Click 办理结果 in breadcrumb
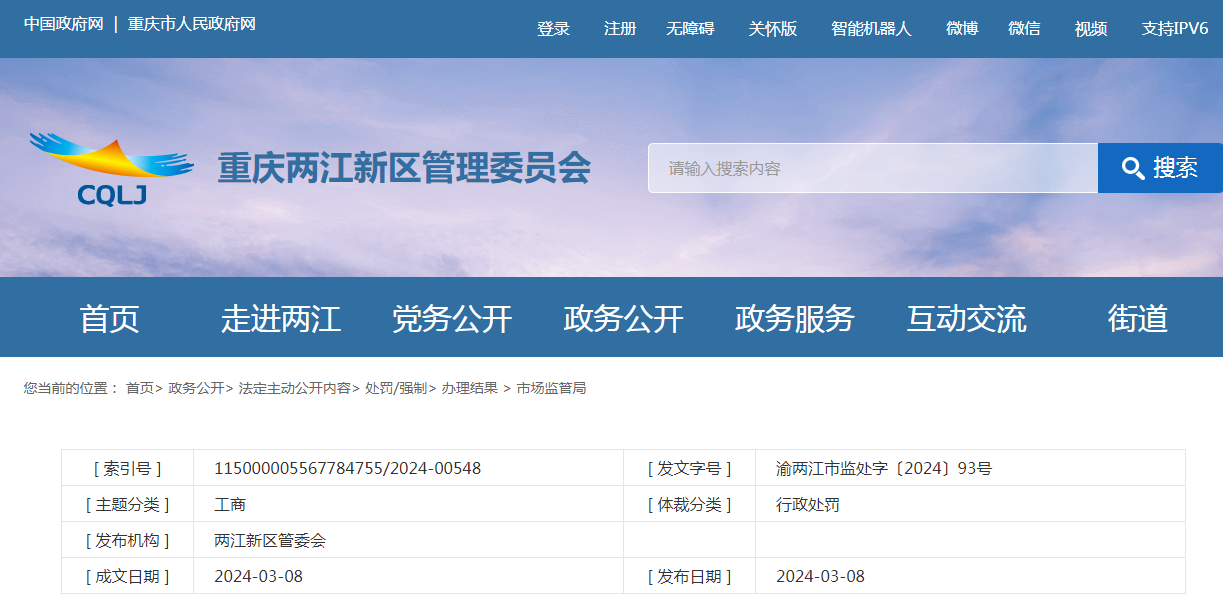 [470, 388]
